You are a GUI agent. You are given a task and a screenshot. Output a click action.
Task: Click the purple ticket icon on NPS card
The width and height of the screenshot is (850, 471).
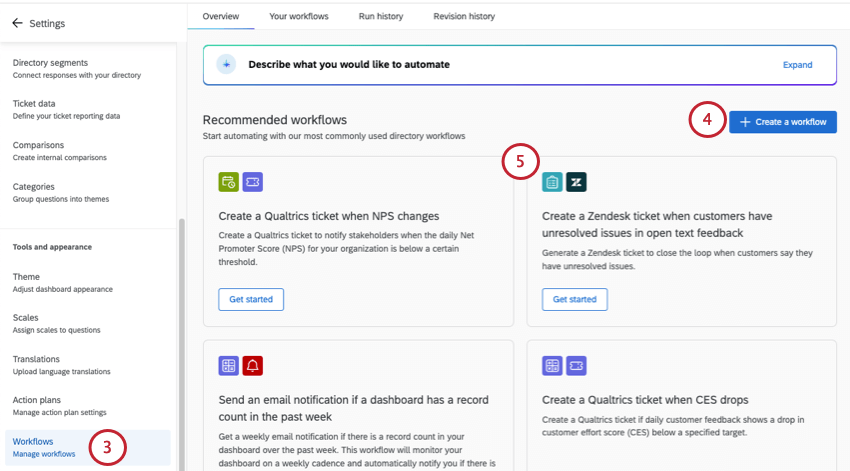pyautogui.click(x=253, y=181)
